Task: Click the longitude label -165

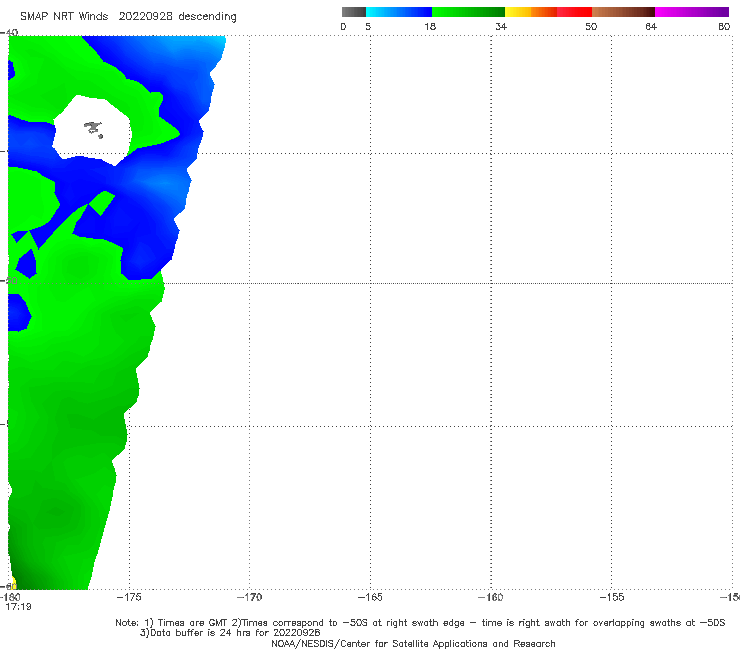Action: [x=370, y=597]
